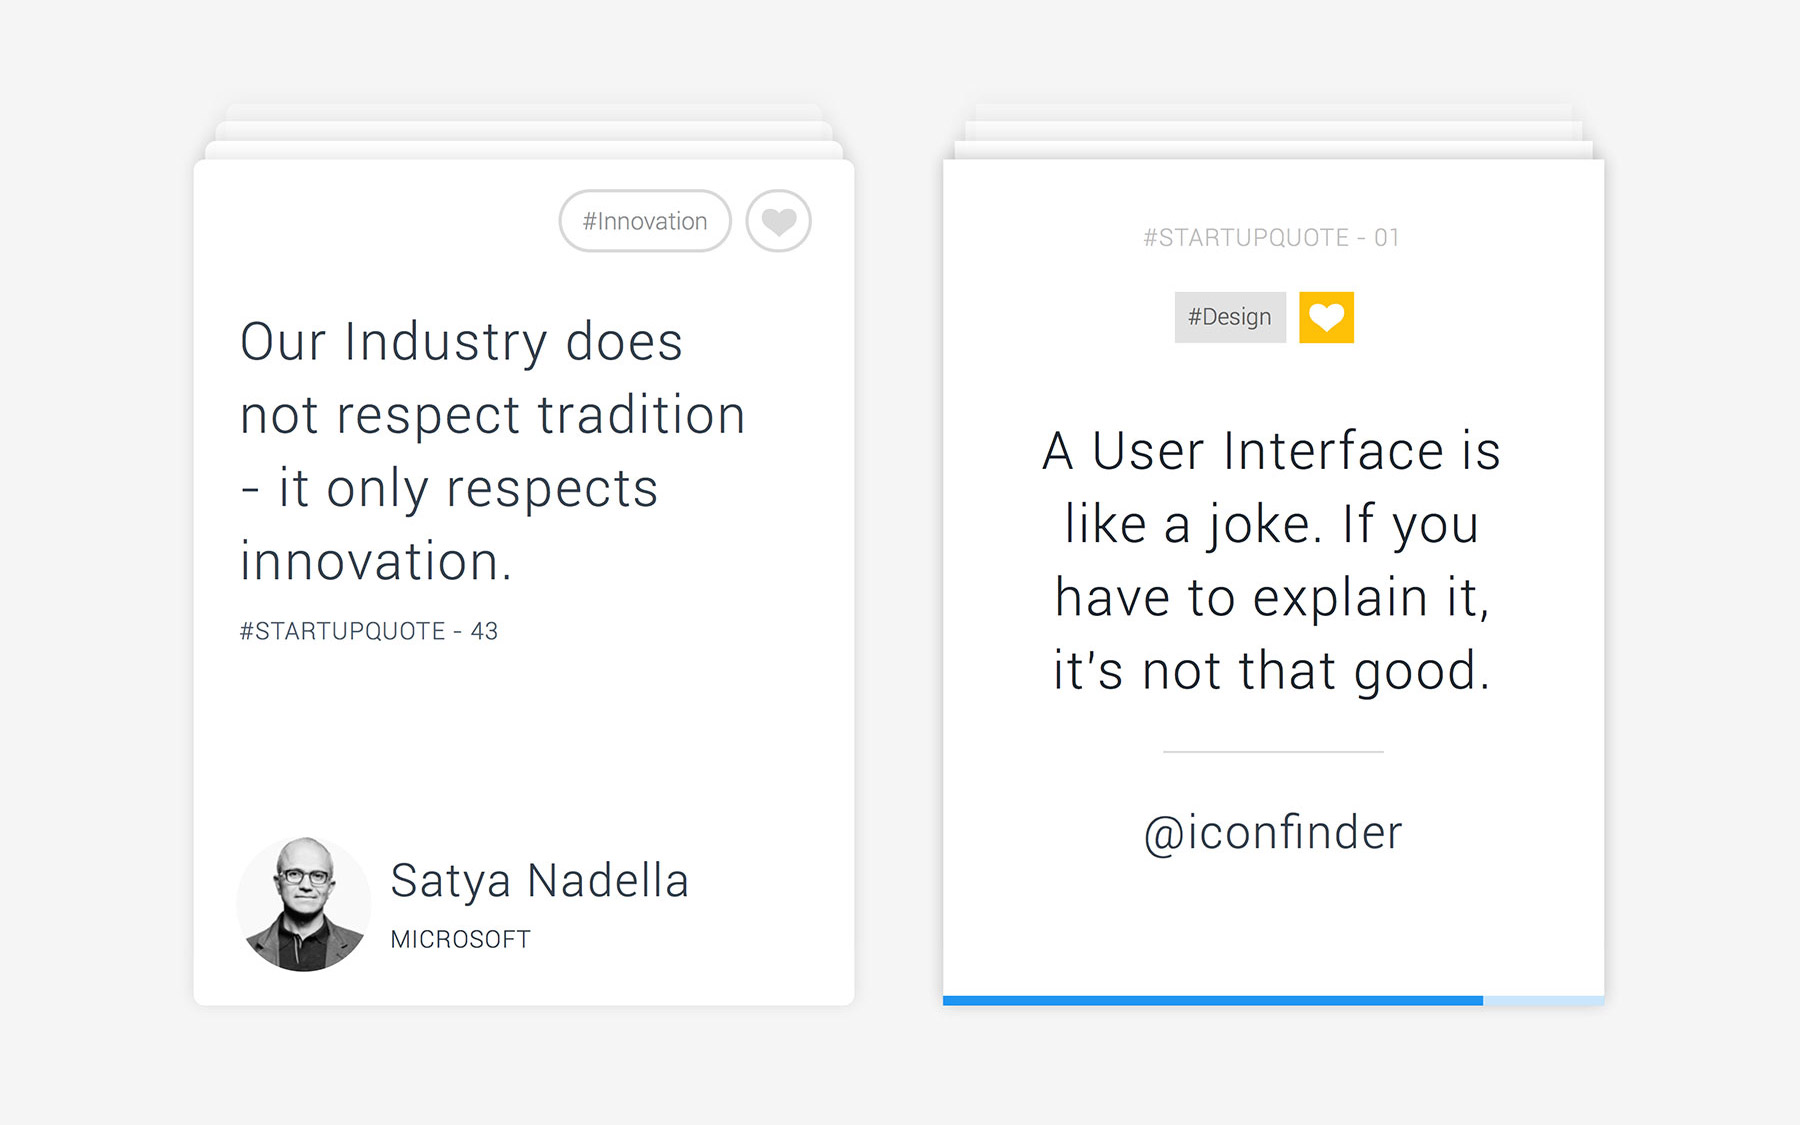Switch to the iconfinder quote card

point(1270,560)
